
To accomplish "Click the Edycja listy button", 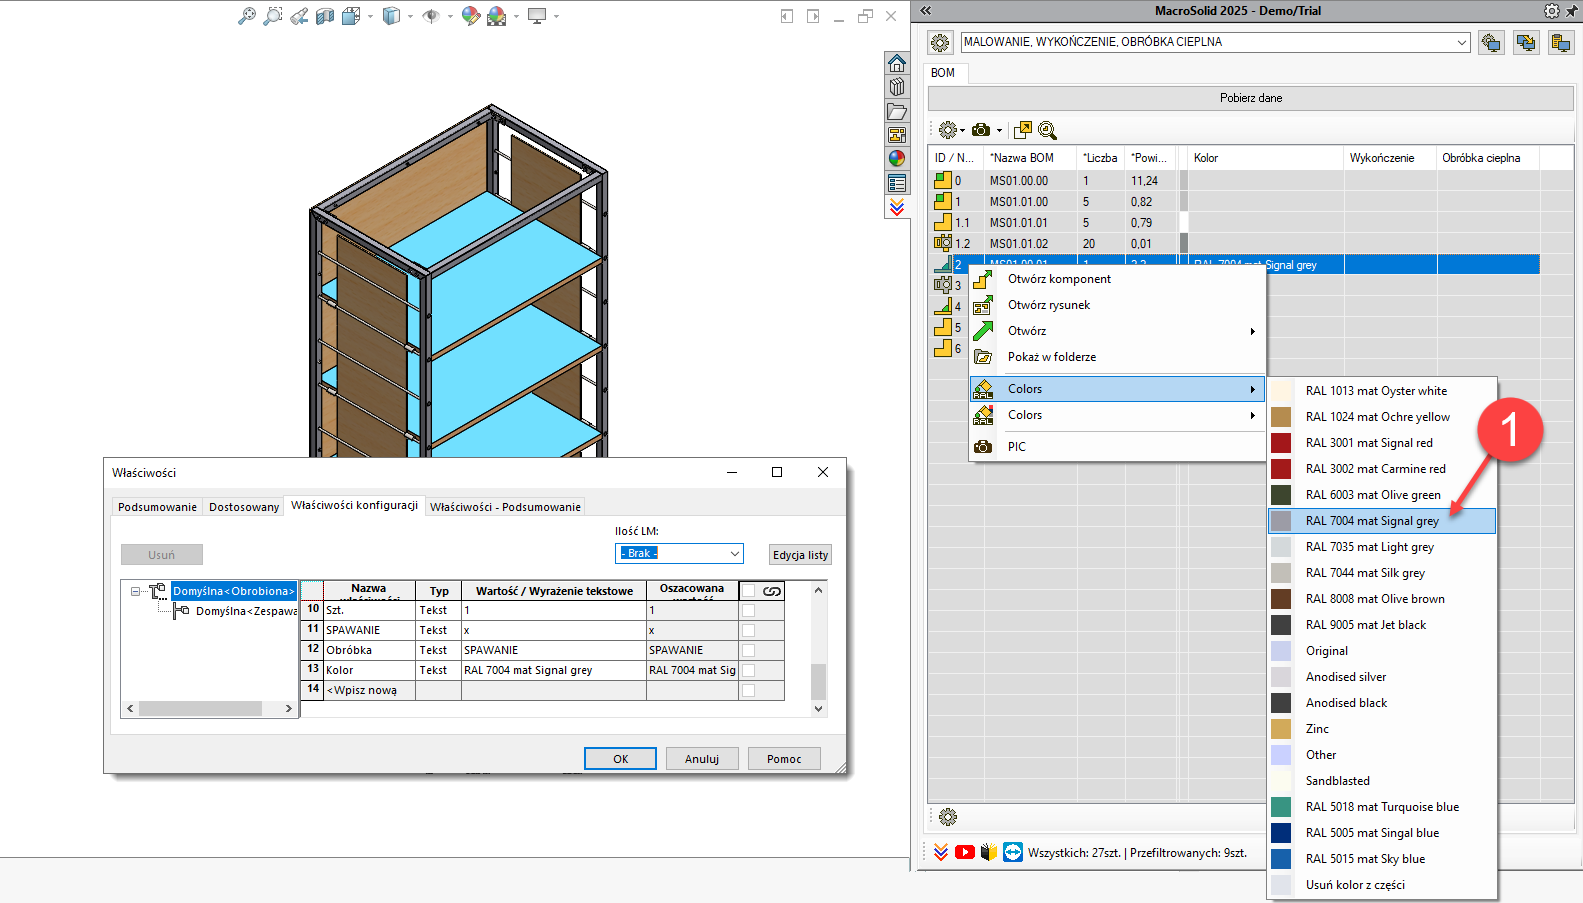I will click(800, 555).
